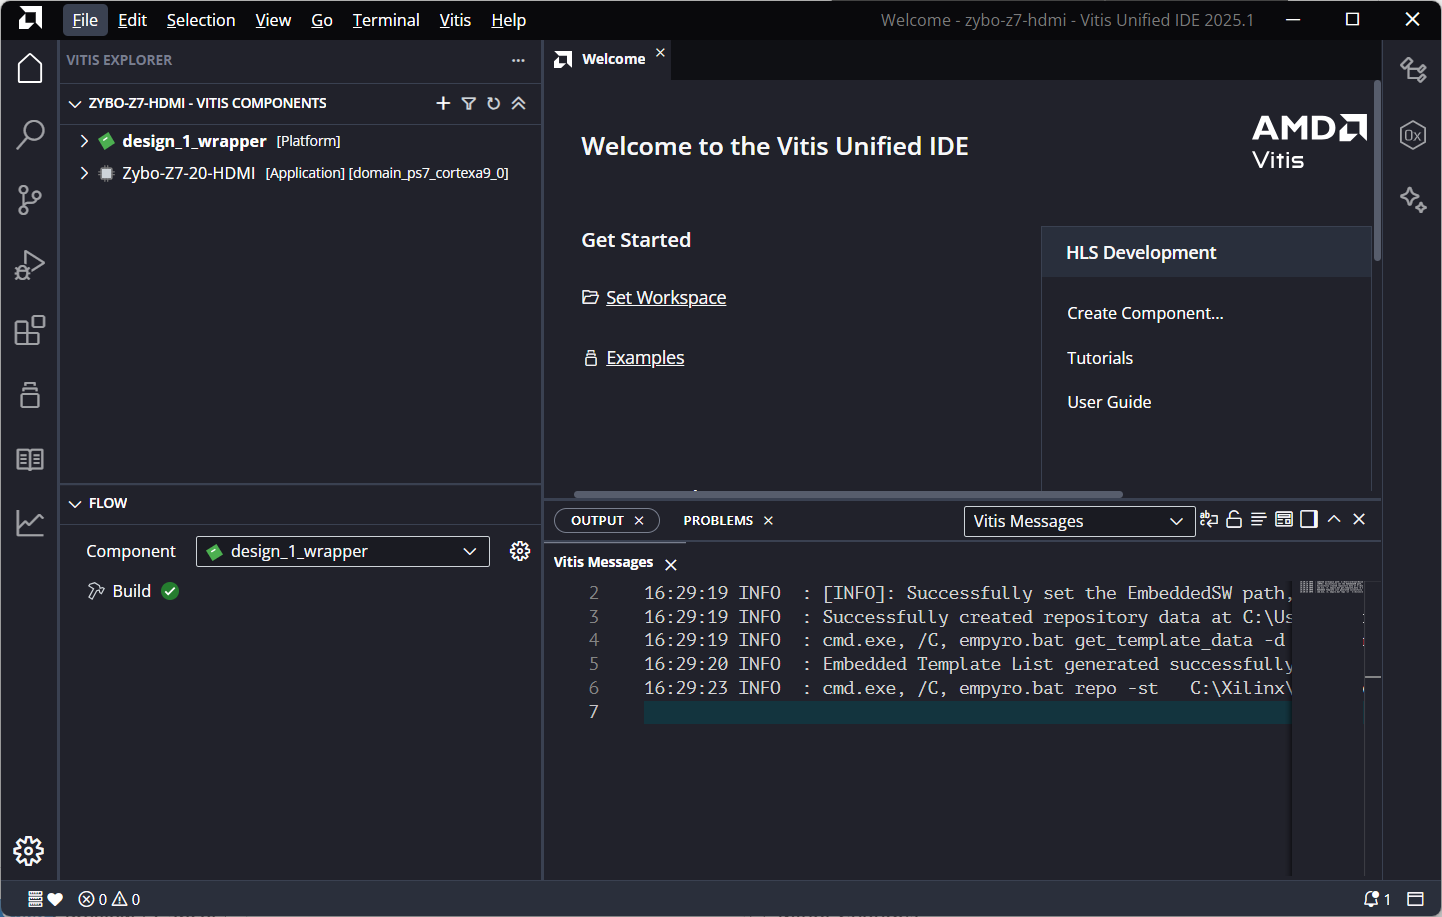Open the line chart view in the activity bar
Image resolution: width=1442 pixels, height=917 pixels.
point(30,523)
